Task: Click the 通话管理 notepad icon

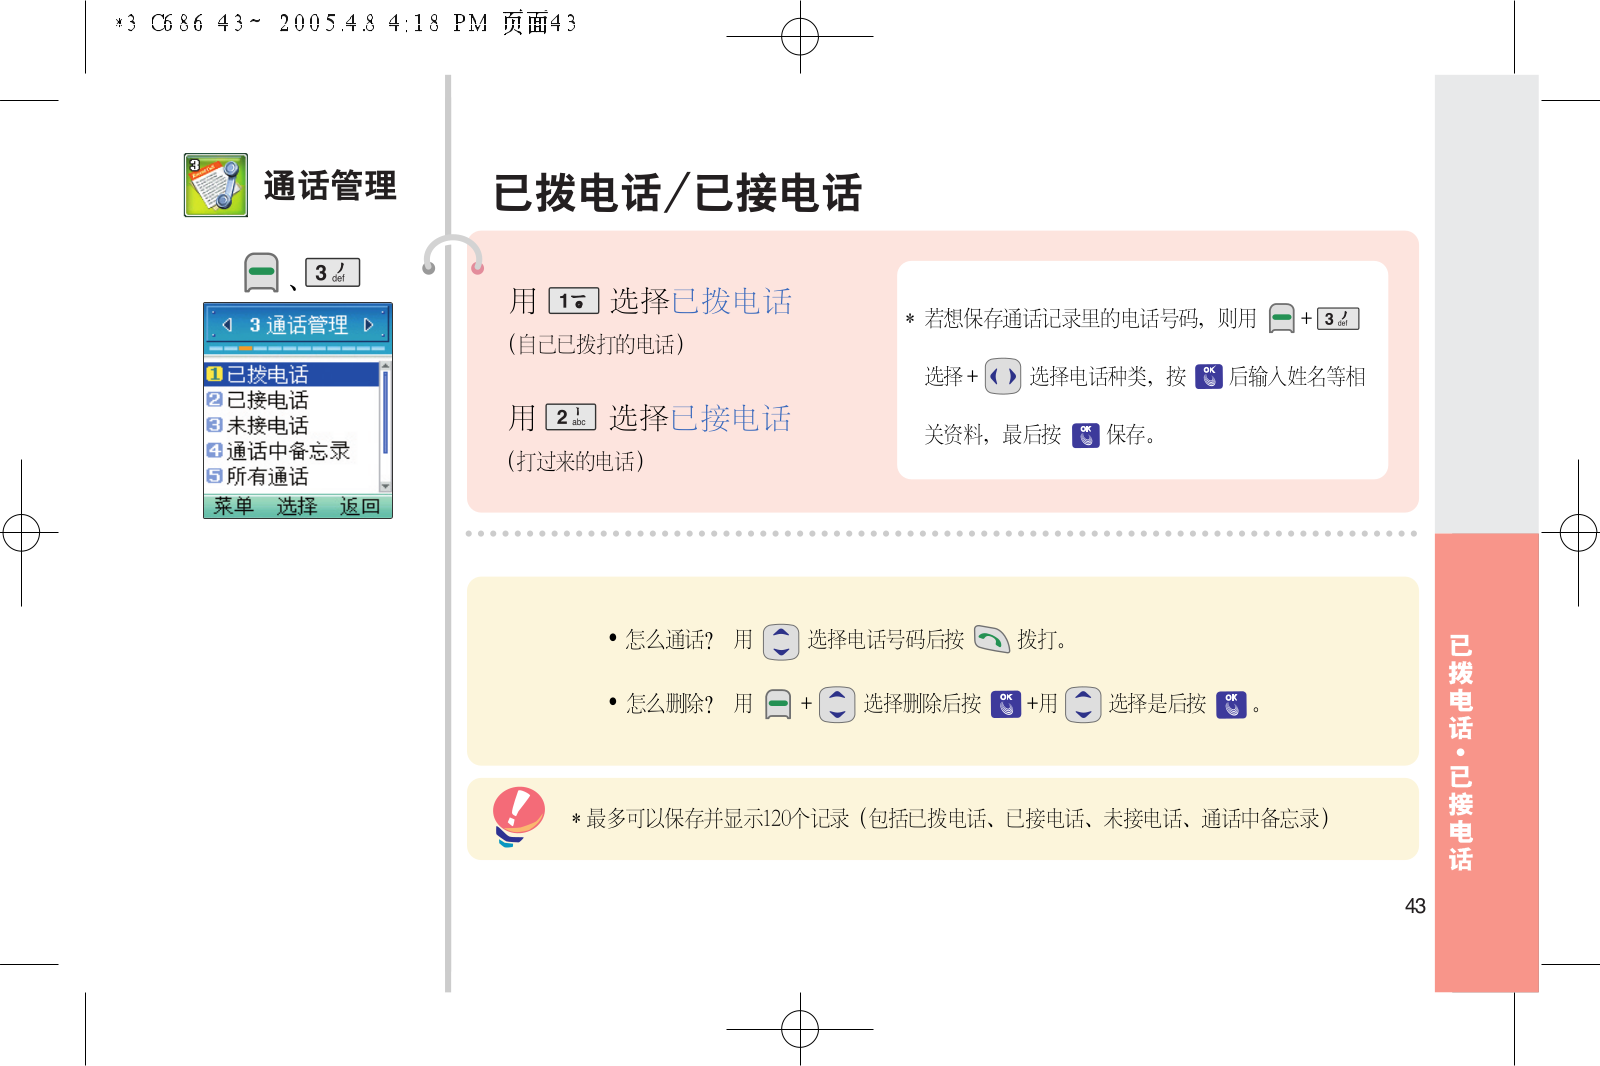Action: pos(216,185)
